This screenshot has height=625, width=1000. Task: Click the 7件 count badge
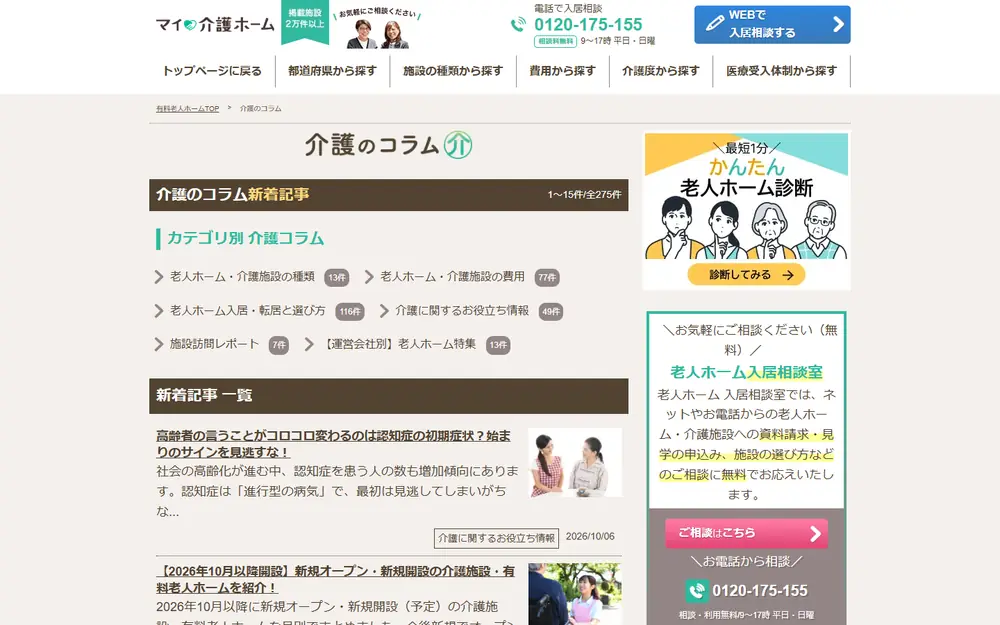pos(279,345)
